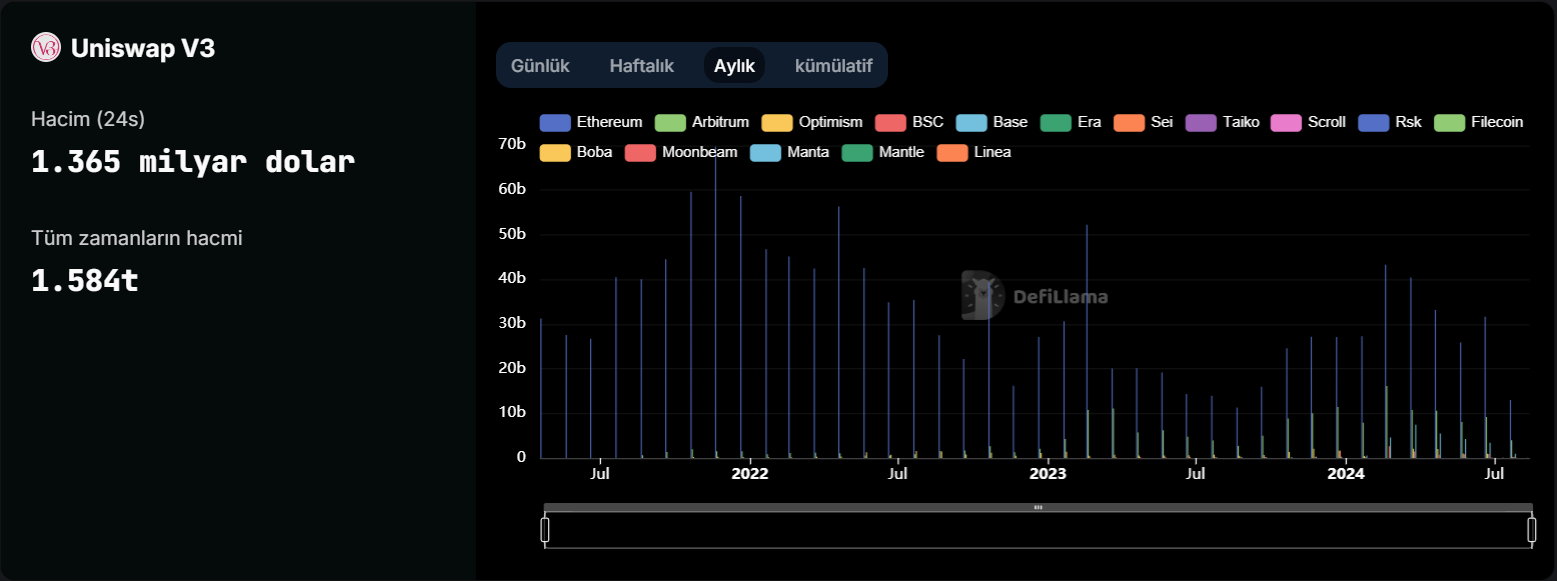1557x581 pixels.
Task: Toggle the Linea legend item
Action: (974, 152)
